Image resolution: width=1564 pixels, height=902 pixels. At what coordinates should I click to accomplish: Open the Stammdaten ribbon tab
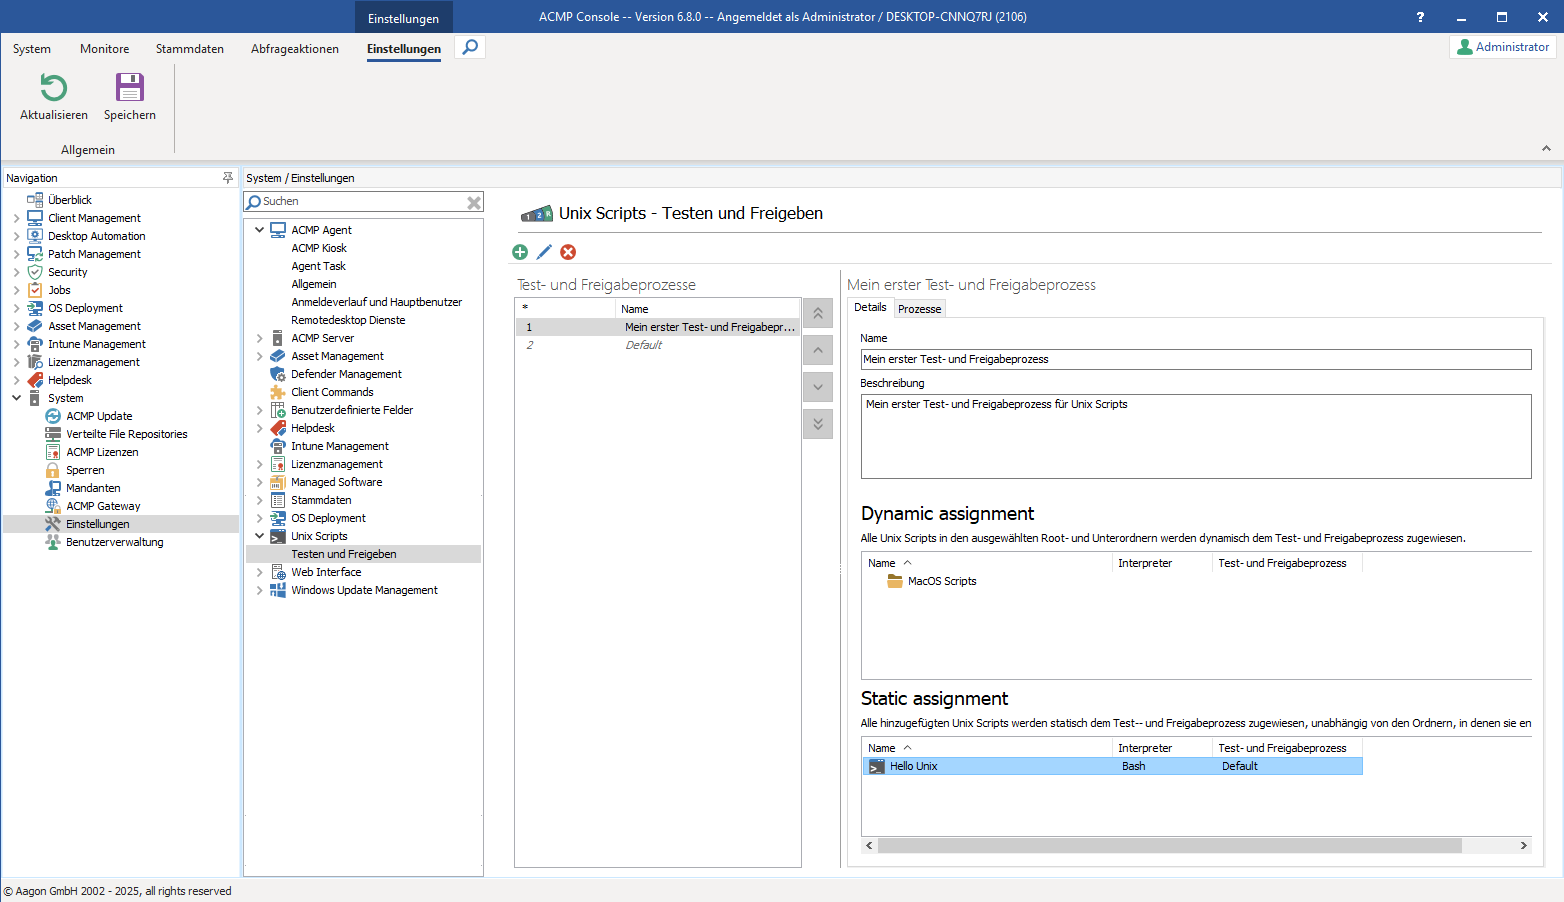click(189, 49)
